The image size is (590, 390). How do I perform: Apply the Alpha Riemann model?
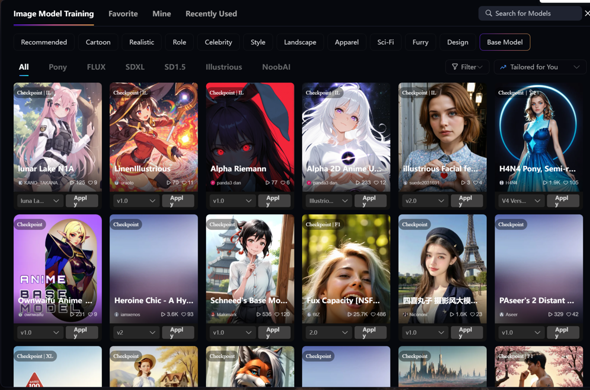[x=274, y=201]
